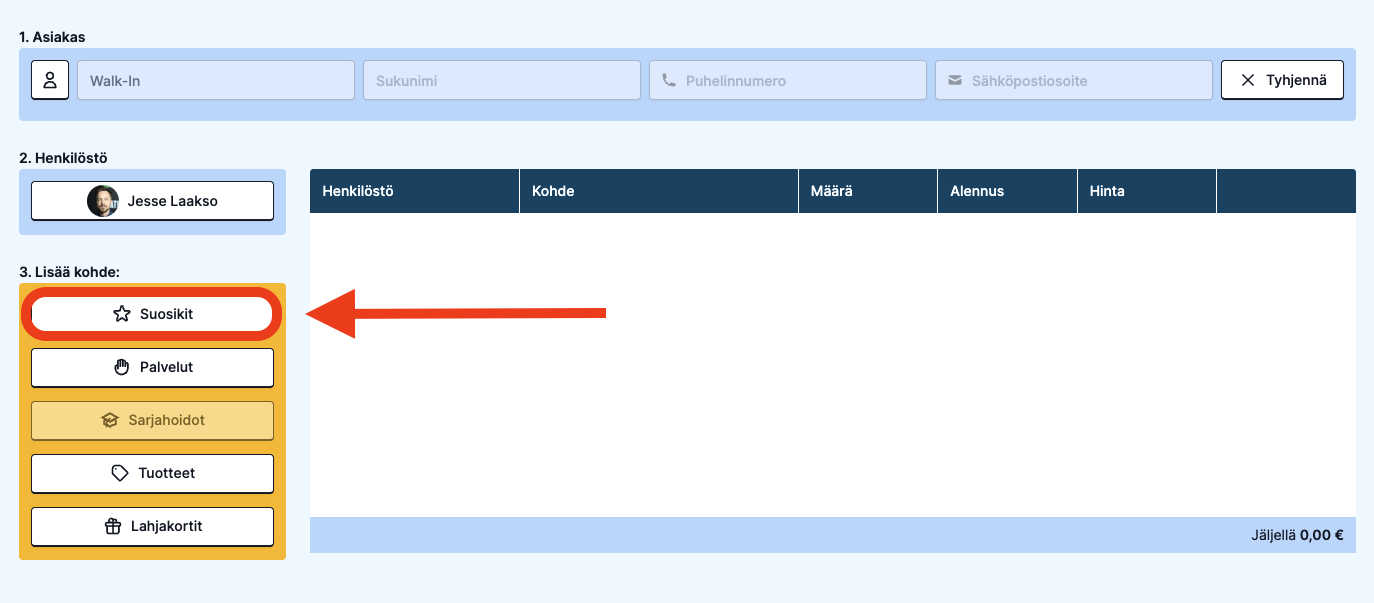The image size is (1374, 603).
Task: Open the Suosikit favorites list
Action: (152, 314)
